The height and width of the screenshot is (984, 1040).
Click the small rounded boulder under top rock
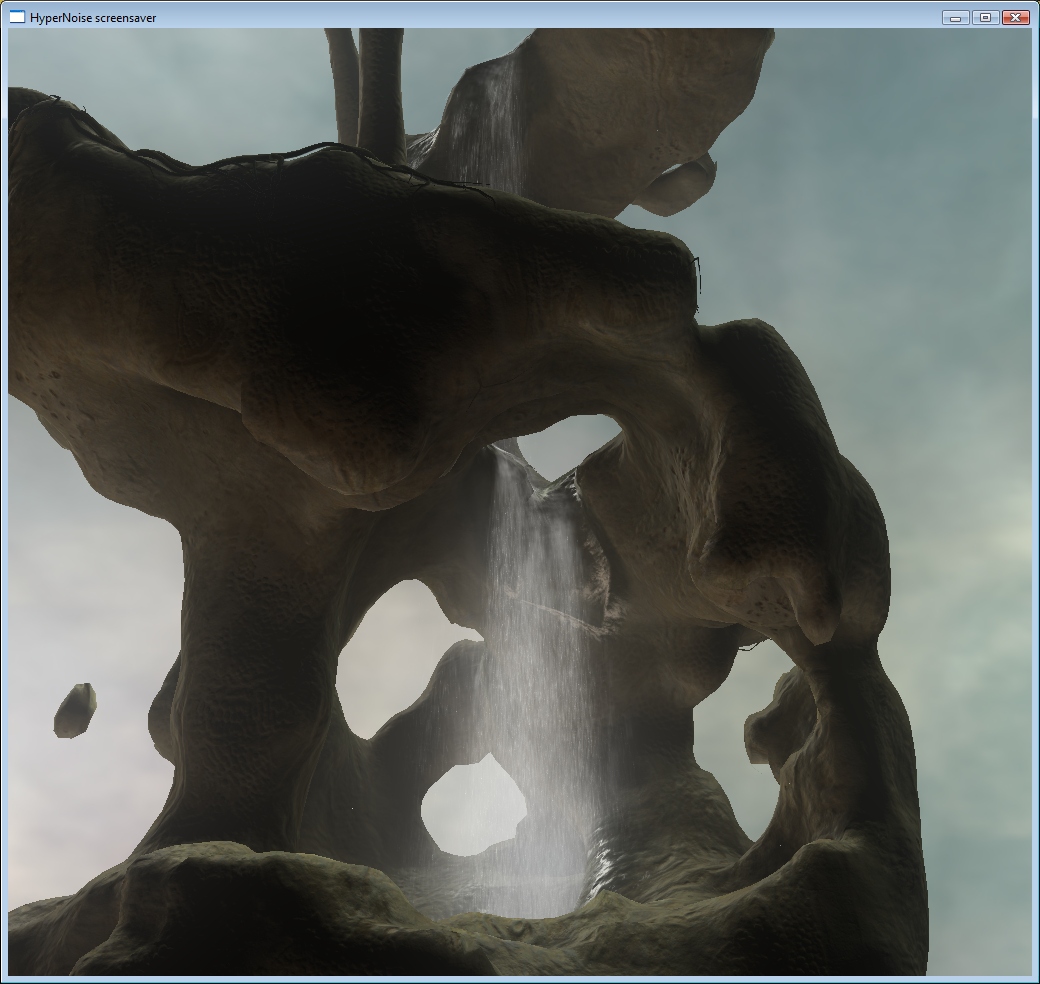pos(678,184)
